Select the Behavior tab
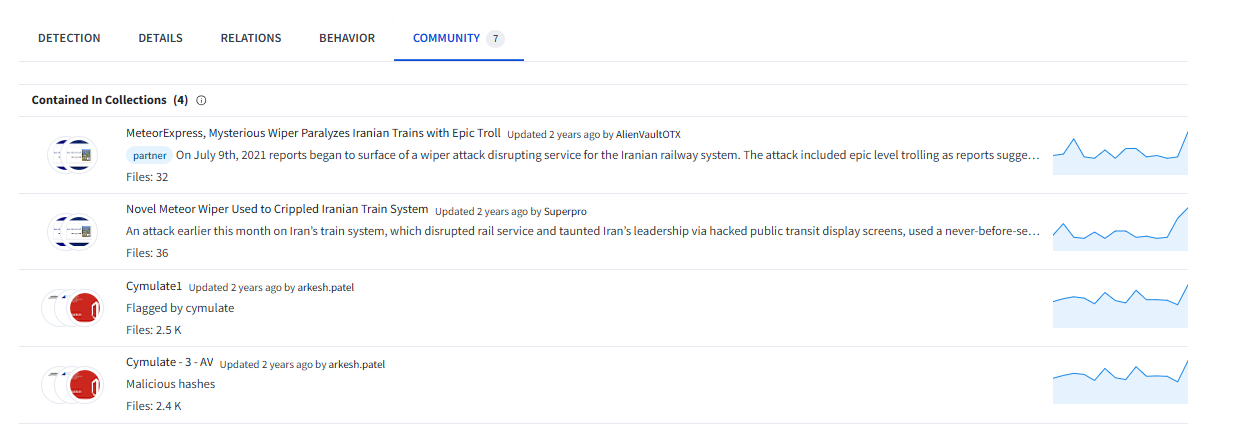 [347, 38]
